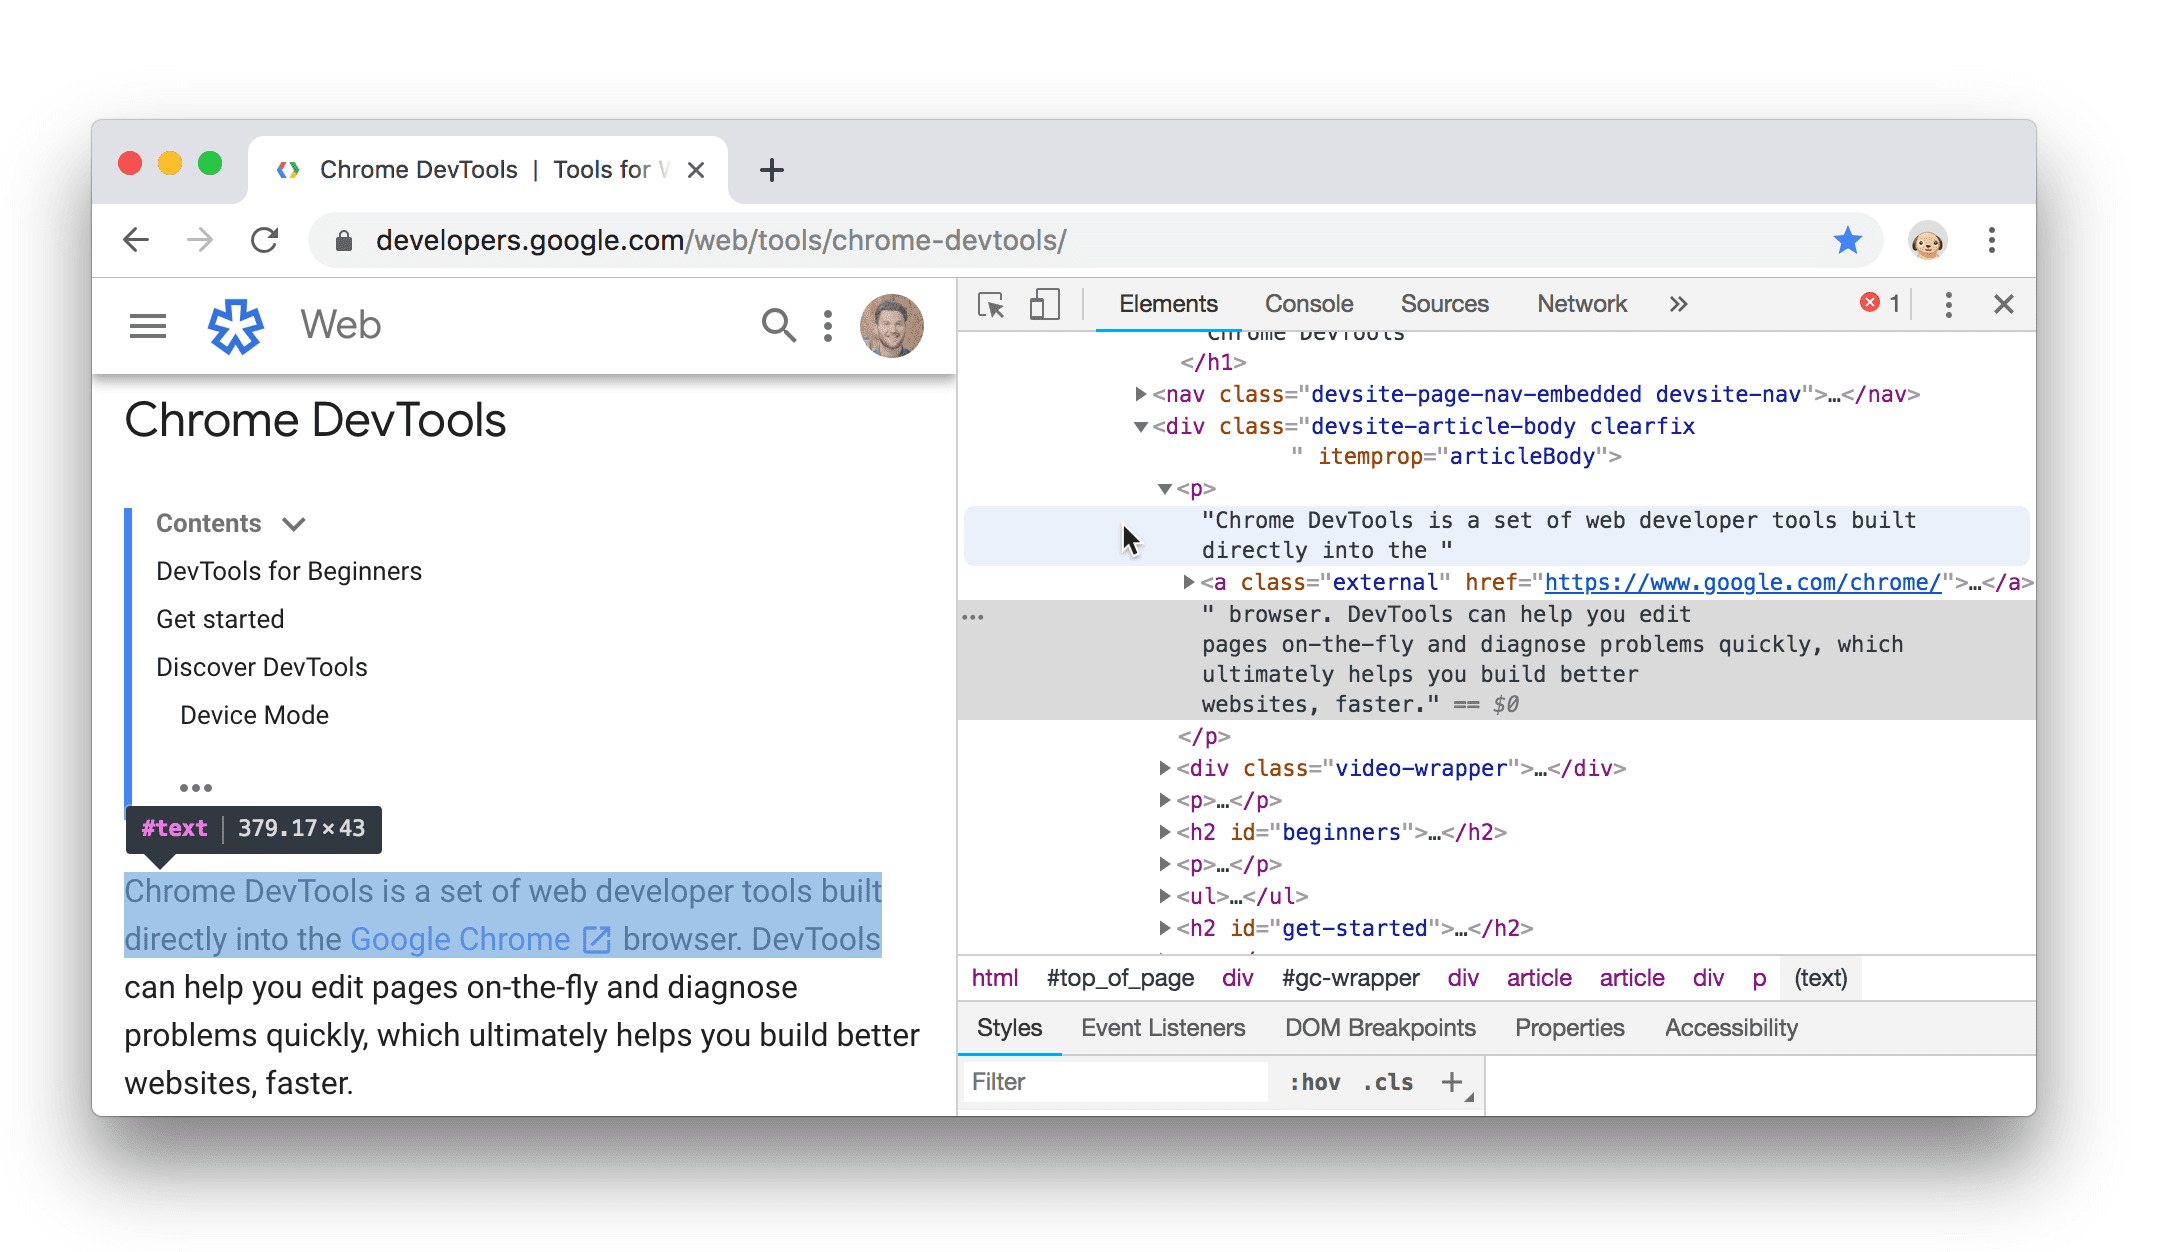Screen dimensions: 2162x1252
Task: Select the device toggle icon
Action: (1044, 304)
